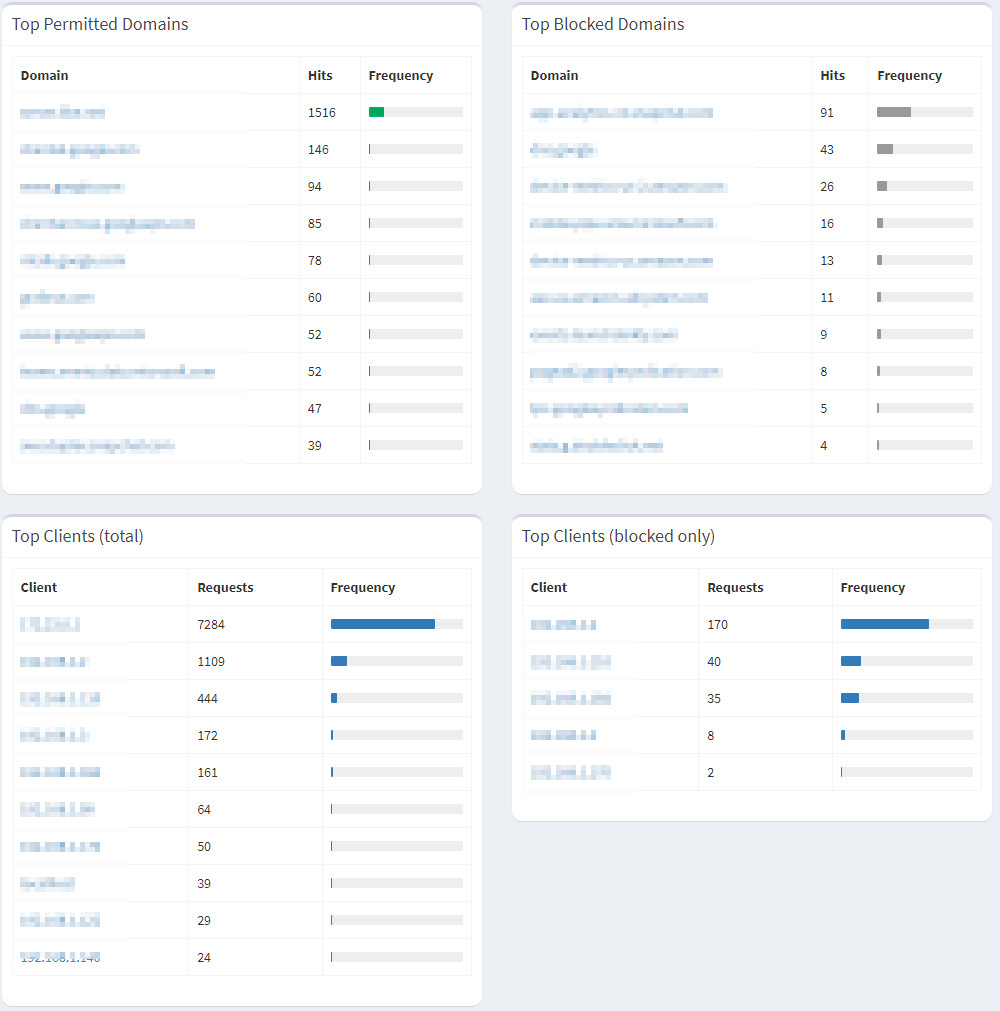1000x1011 pixels.
Task: Click the gray frequency bar for 91 hits
Action: coord(893,112)
